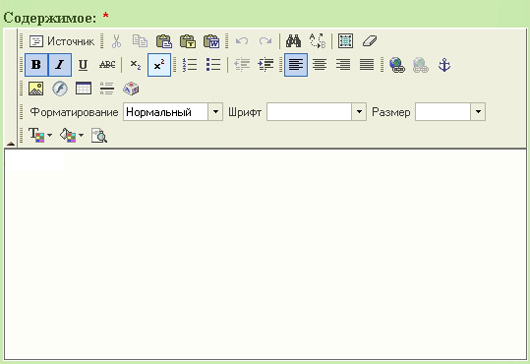Viewport: 530px width, 364px height.
Task: Open the Форматирование dropdown arrow
Action: tap(215, 112)
